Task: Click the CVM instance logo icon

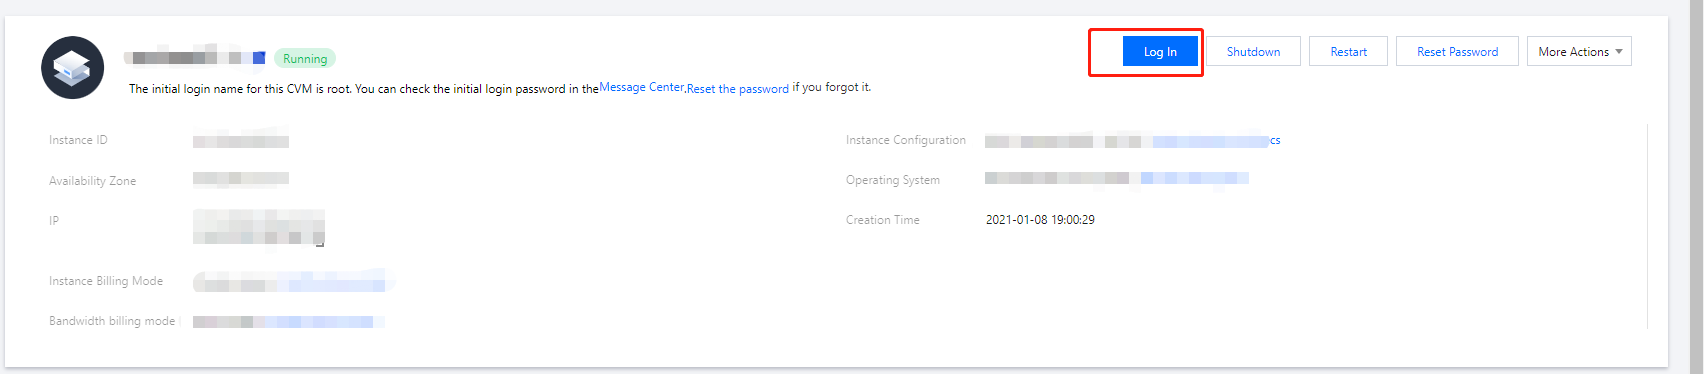Action: point(73,68)
